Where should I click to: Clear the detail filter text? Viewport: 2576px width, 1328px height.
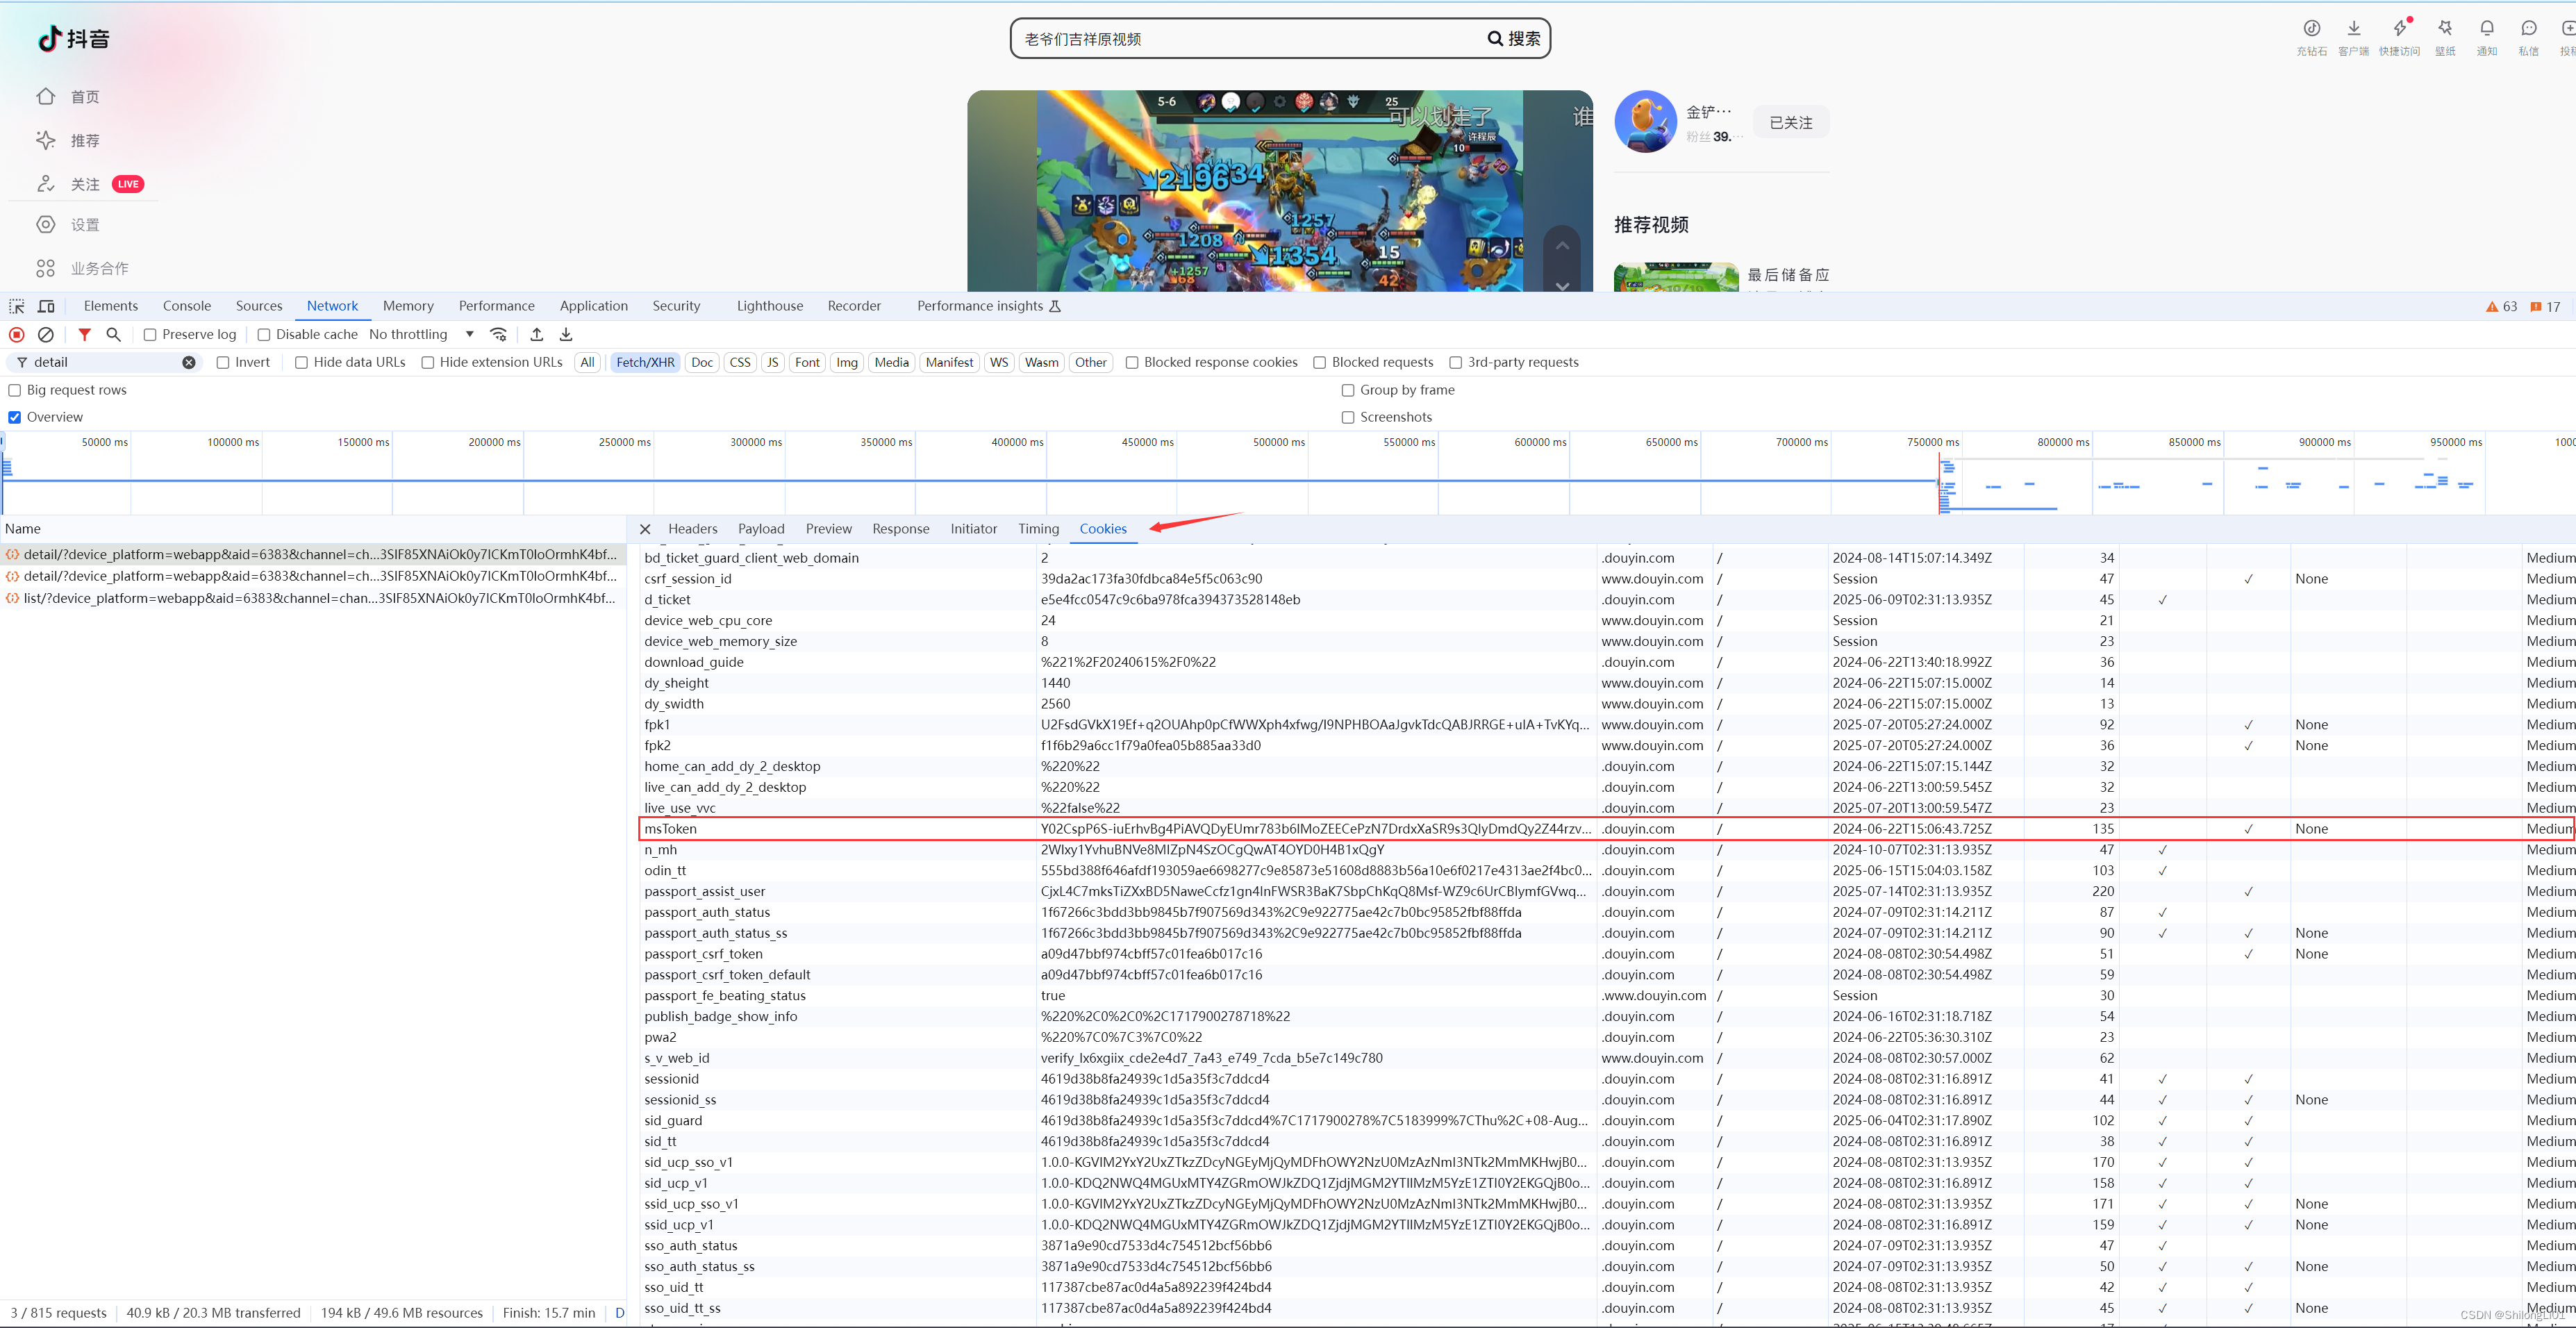click(x=189, y=363)
